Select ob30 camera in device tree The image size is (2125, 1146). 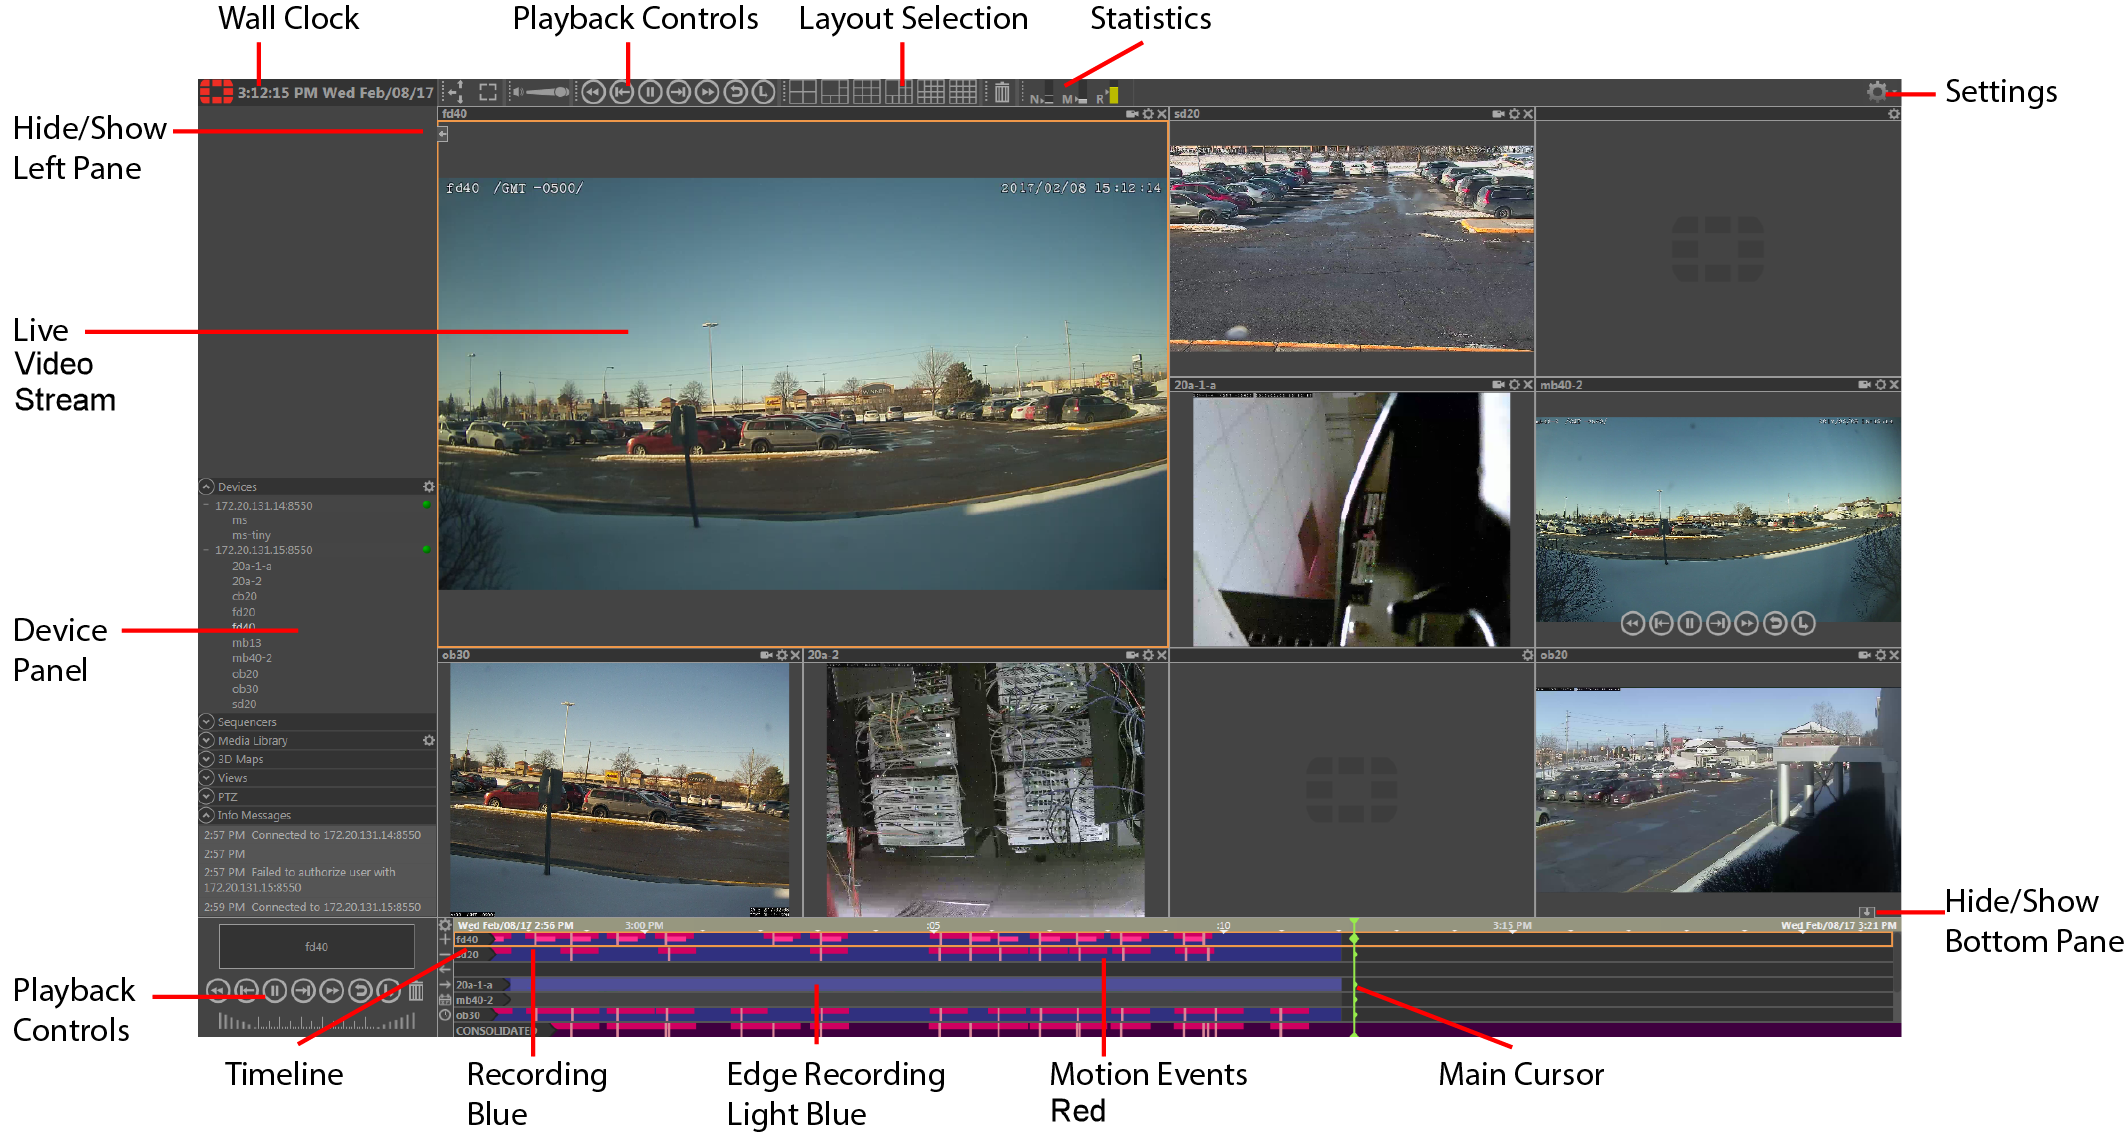click(245, 689)
